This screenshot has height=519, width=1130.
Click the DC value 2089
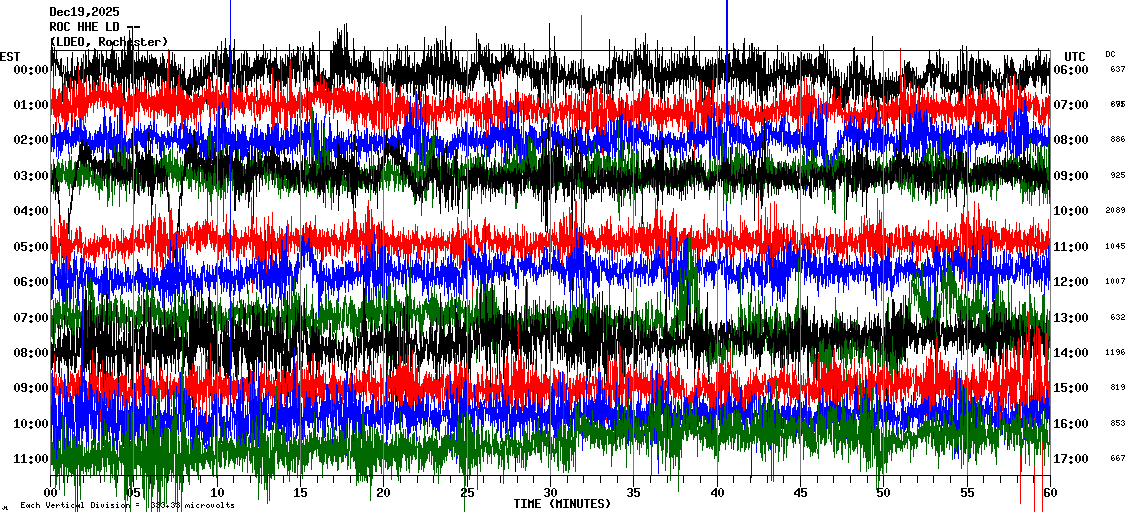coord(1116,211)
